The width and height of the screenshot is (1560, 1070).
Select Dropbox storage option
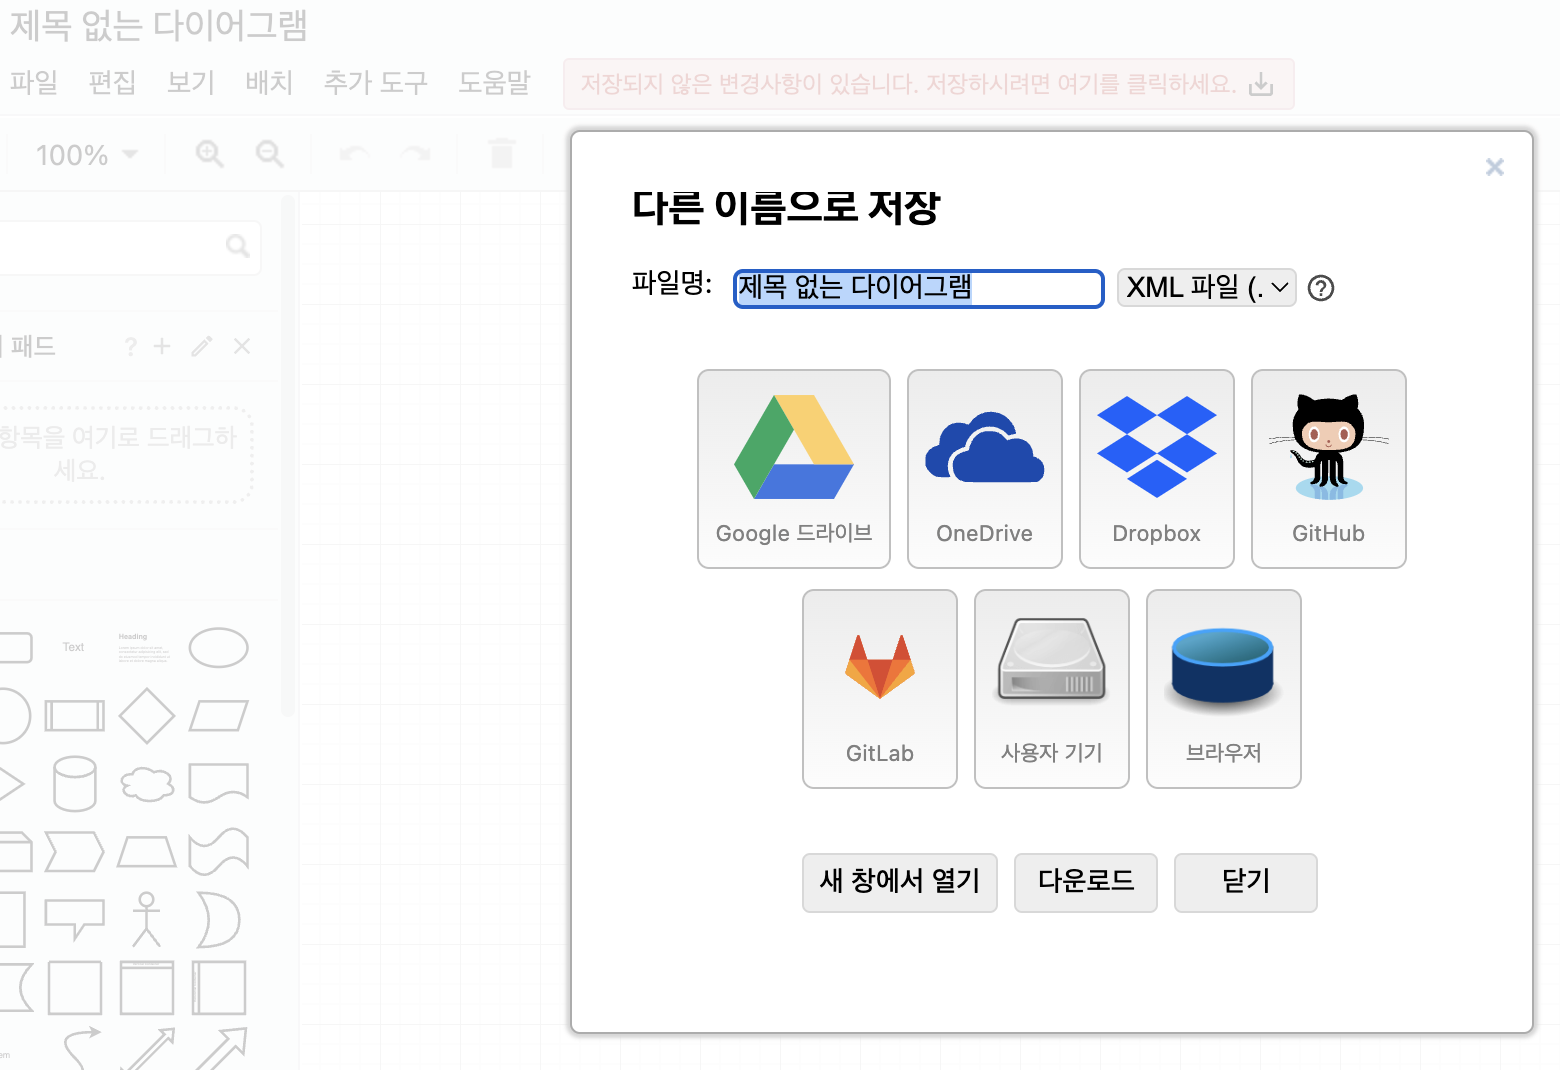point(1157,469)
